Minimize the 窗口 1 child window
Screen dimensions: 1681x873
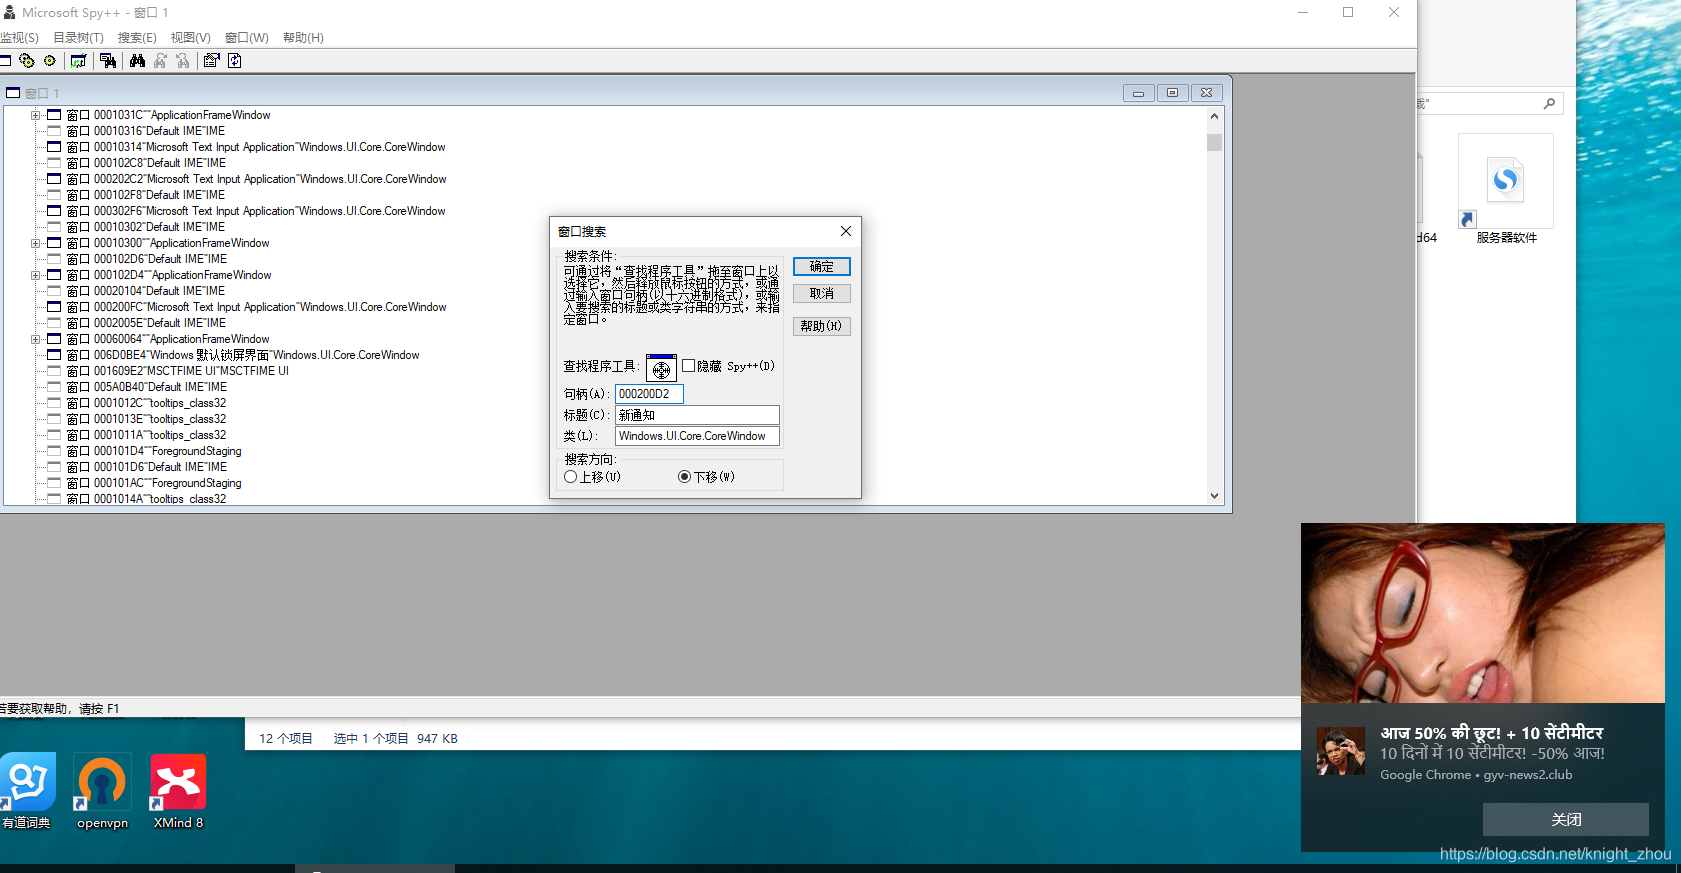(1138, 93)
